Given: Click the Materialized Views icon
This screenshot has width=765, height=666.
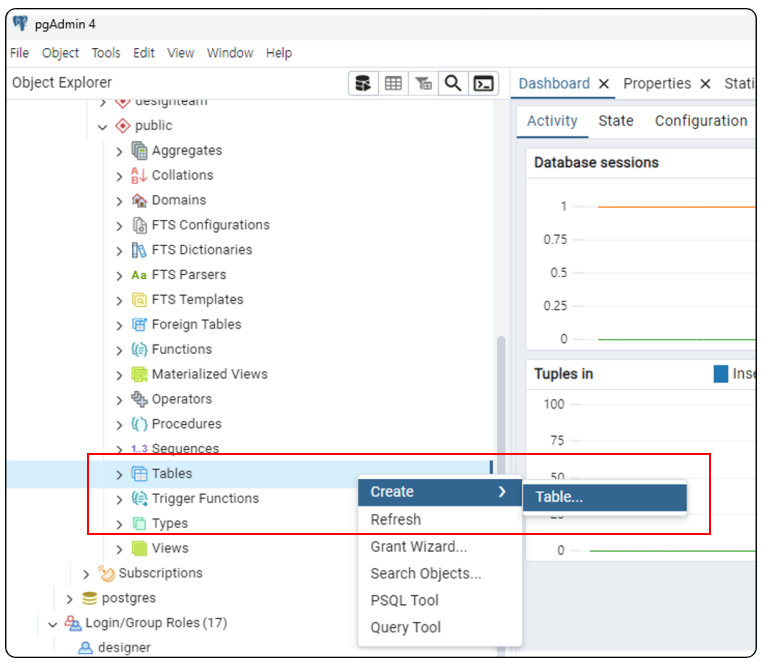Looking at the screenshot, I should coord(139,375).
